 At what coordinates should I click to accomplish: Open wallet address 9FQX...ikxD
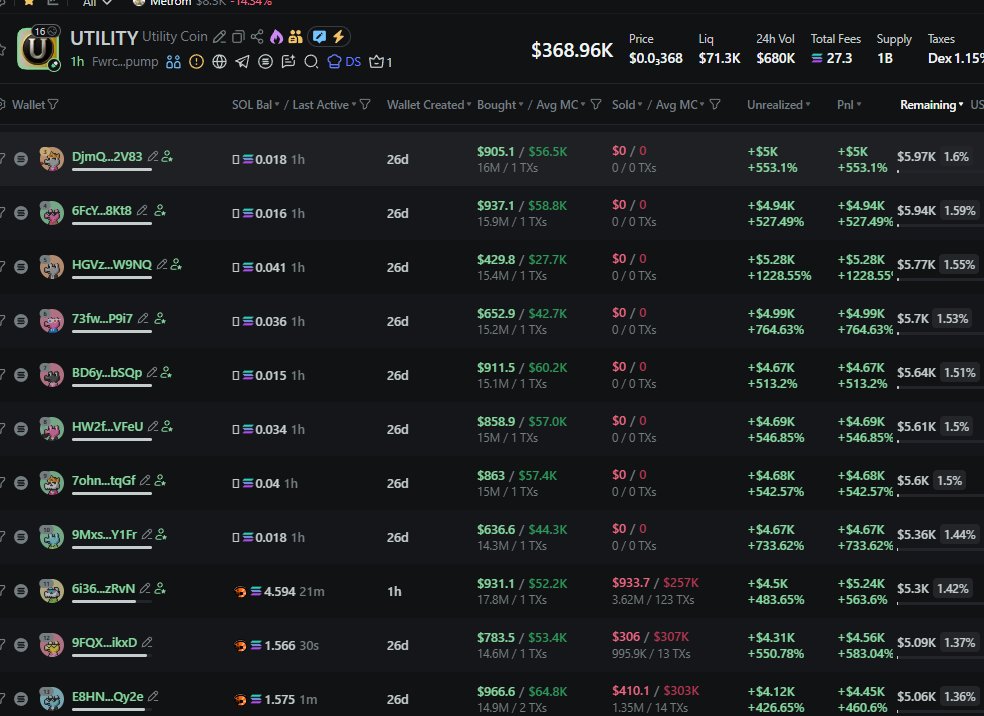click(x=104, y=642)
